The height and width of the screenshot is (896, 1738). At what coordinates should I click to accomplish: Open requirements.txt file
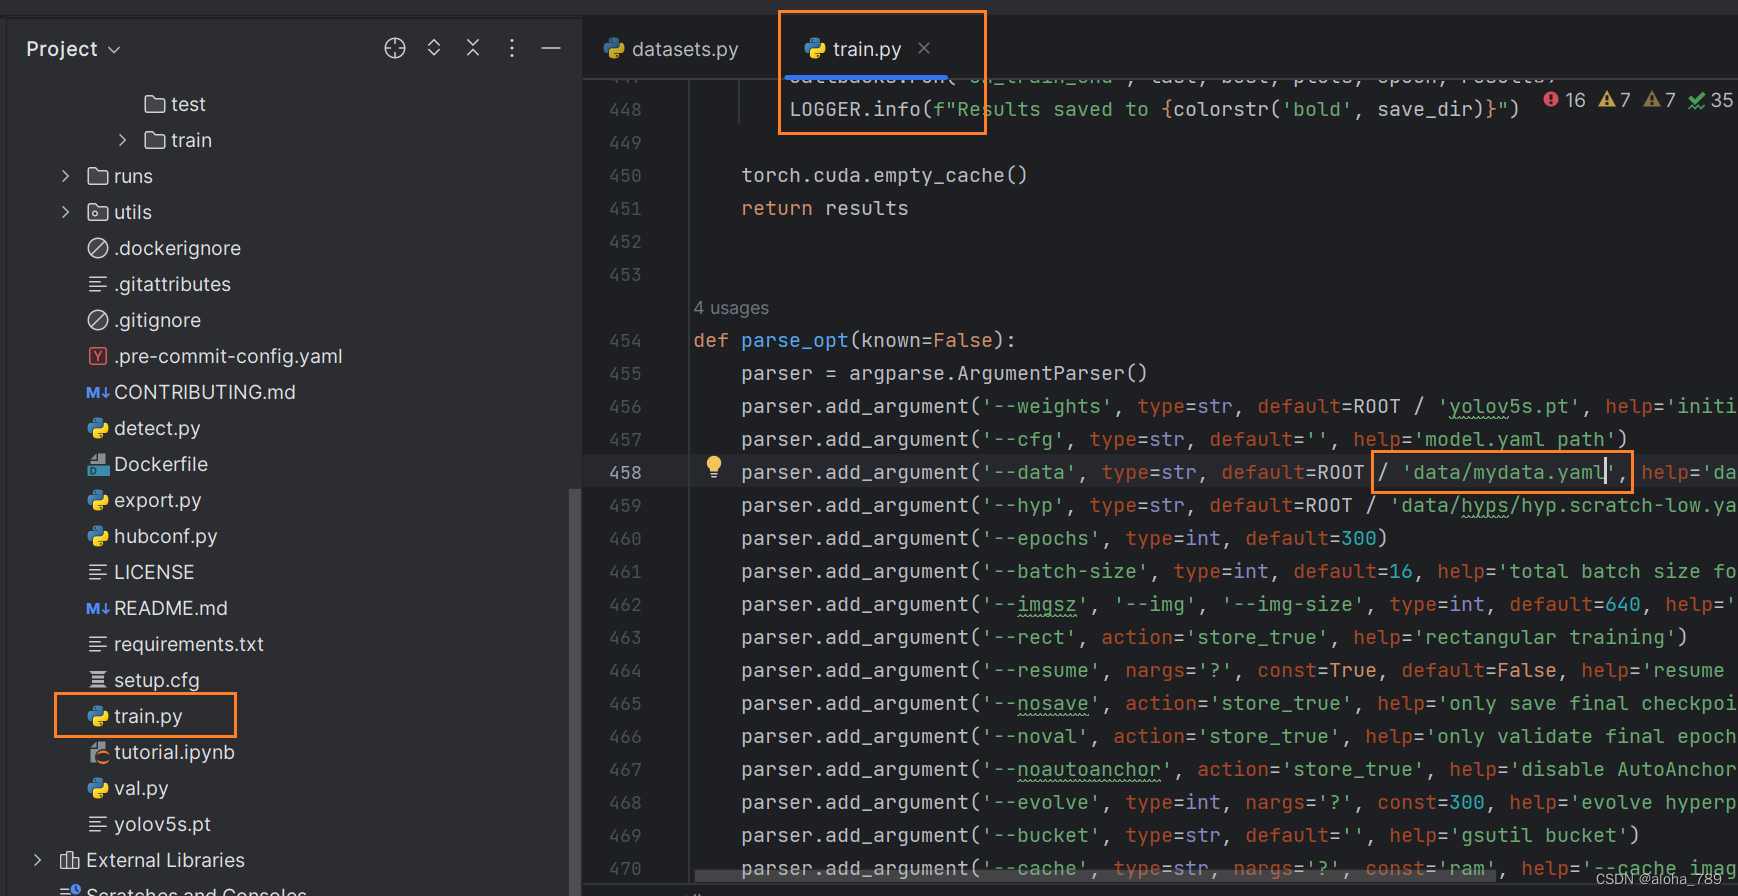176,644
